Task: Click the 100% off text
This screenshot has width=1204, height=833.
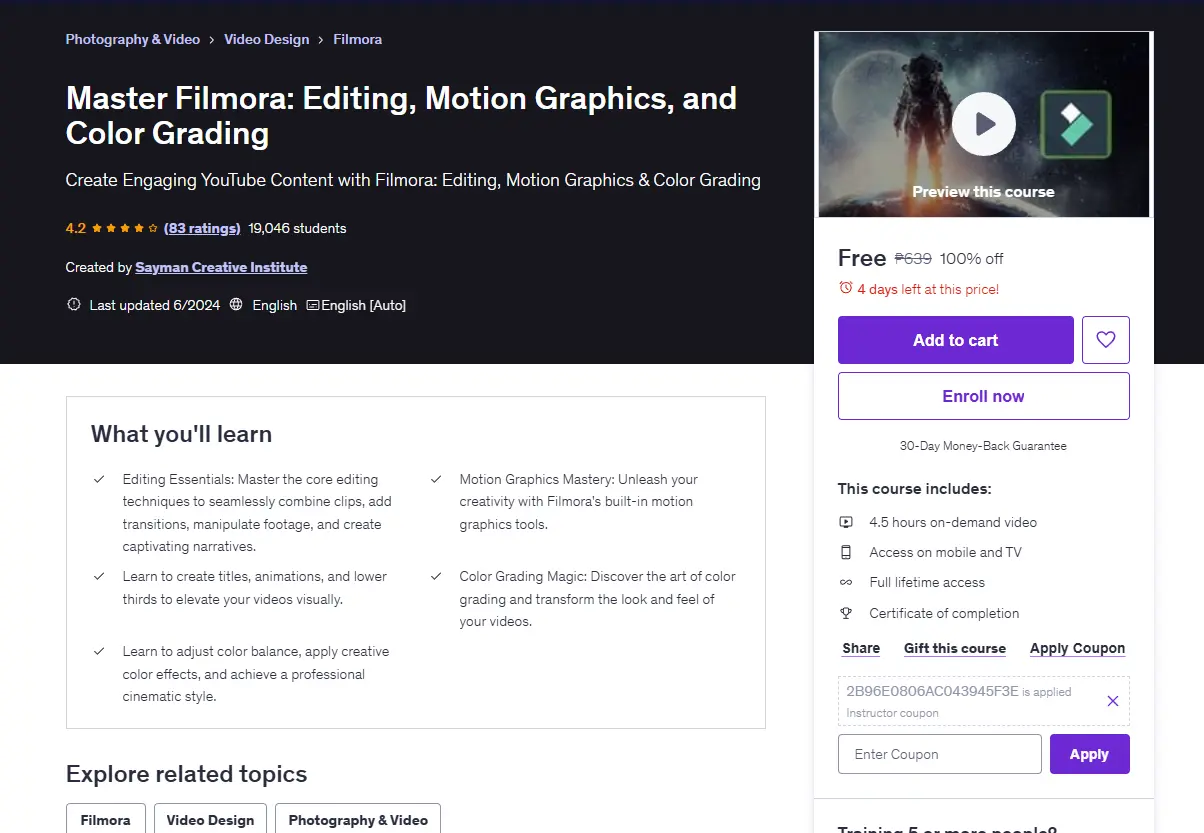Action: pos(972,258)
